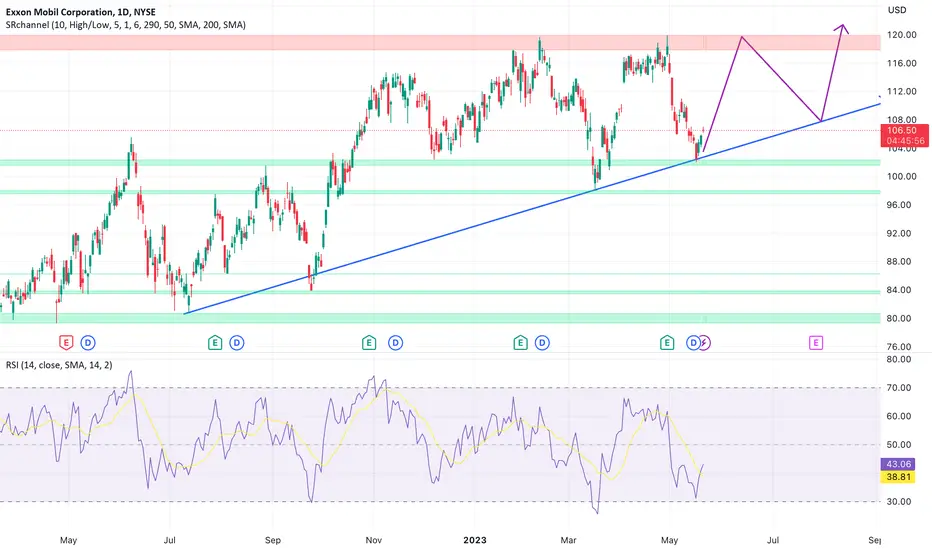
Task: Open the green earnings E marker near November 2022
Action: [369, 342]
